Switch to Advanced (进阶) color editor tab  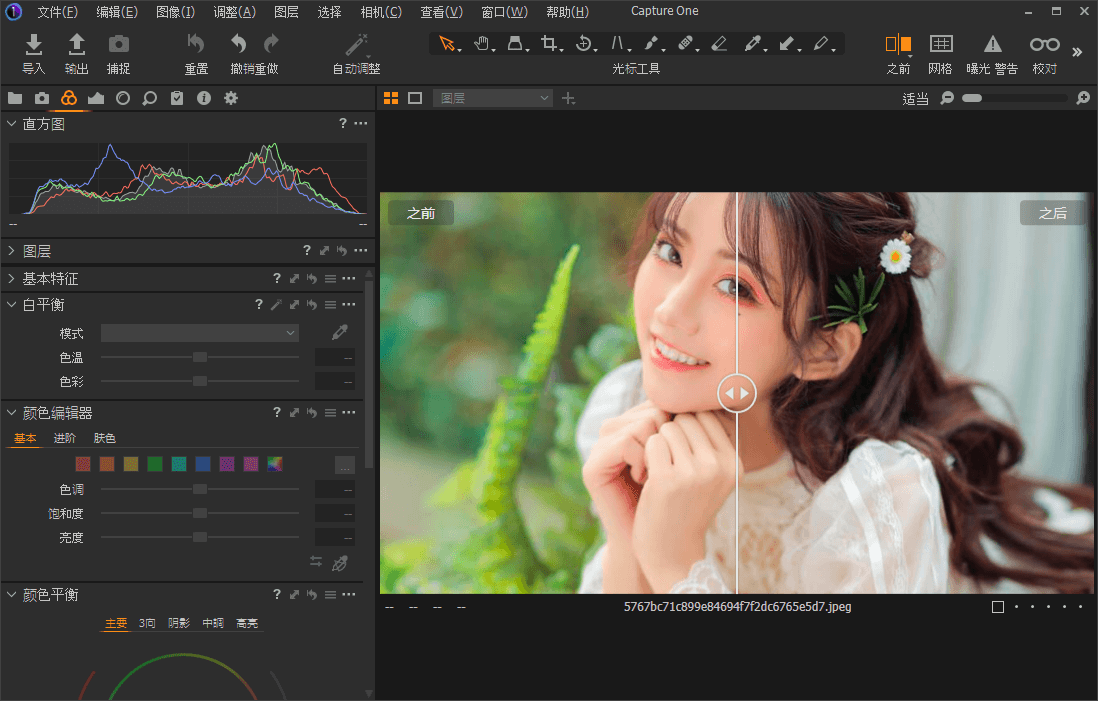click(64, 438)
